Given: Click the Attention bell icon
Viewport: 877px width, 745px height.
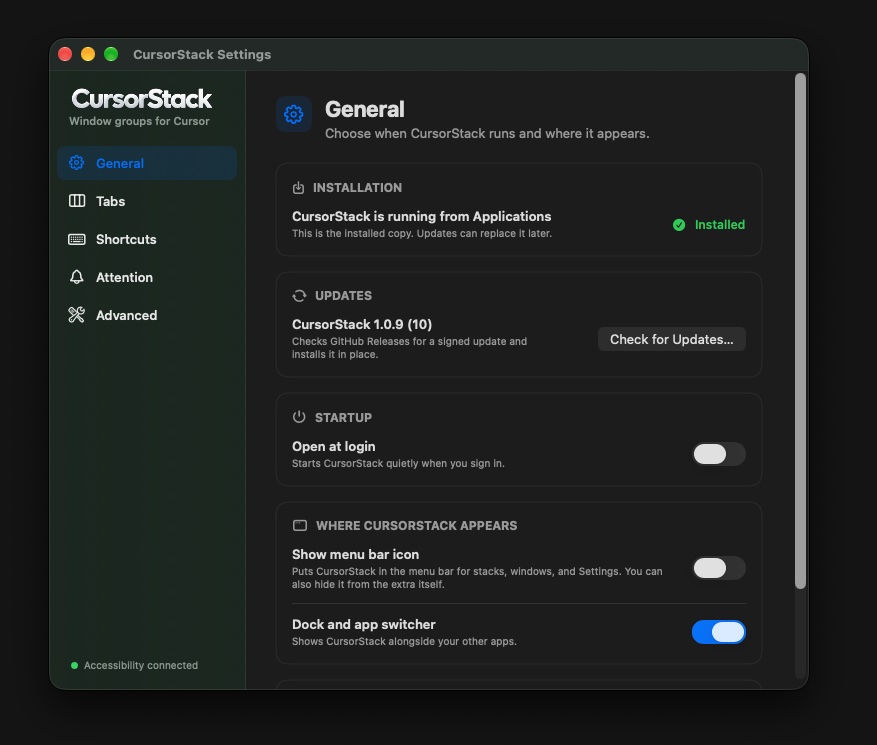Looking at the screenshot, I should tap(77, 277).
